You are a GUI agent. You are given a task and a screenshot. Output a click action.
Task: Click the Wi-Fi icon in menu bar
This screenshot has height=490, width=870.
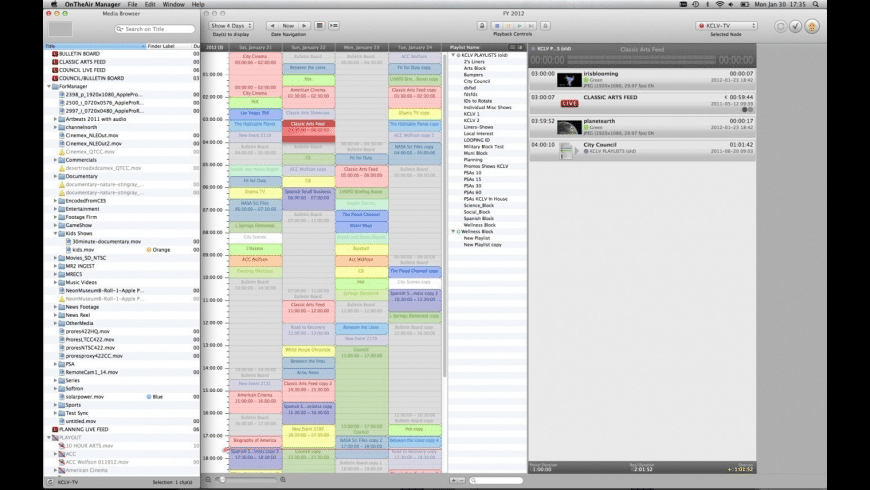pos(720,4)
